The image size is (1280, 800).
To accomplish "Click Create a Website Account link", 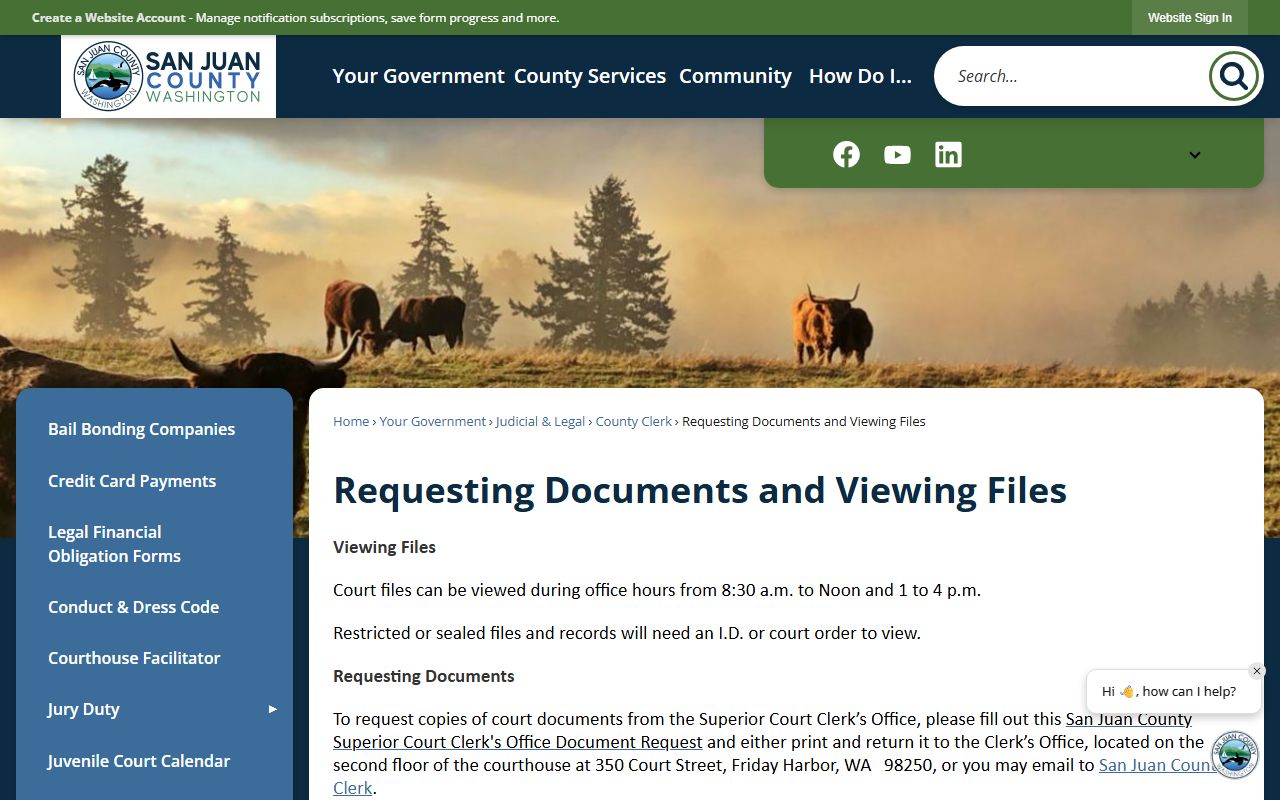I will coord(109,18).
